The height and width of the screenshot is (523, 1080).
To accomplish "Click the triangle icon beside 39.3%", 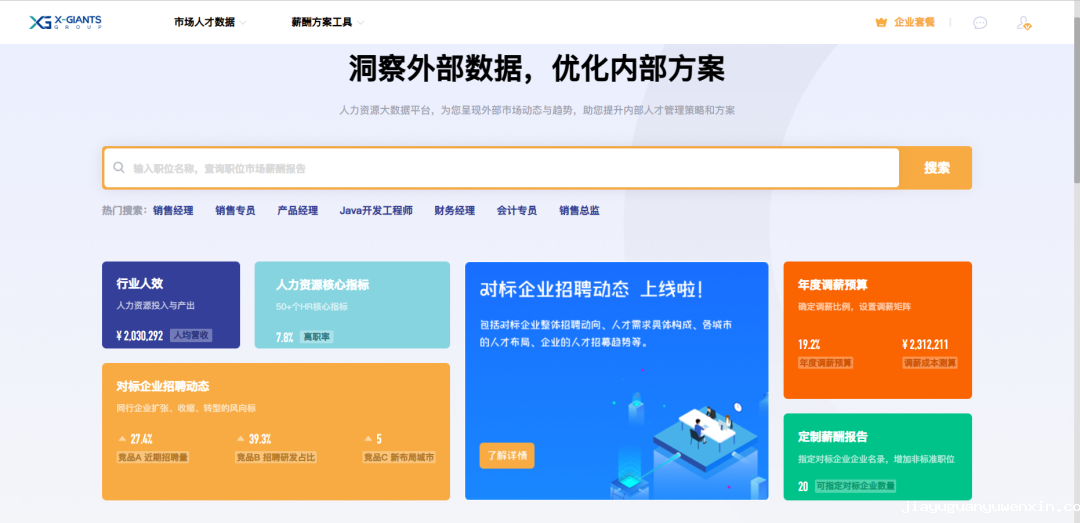I will pos(240,439).
